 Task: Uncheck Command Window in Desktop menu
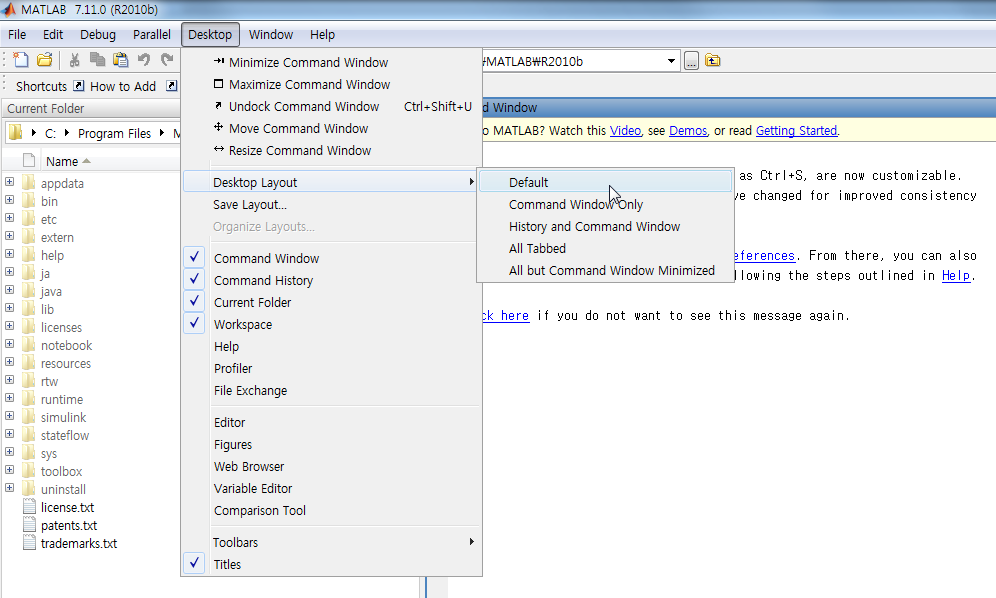click(x=194, y=258)
